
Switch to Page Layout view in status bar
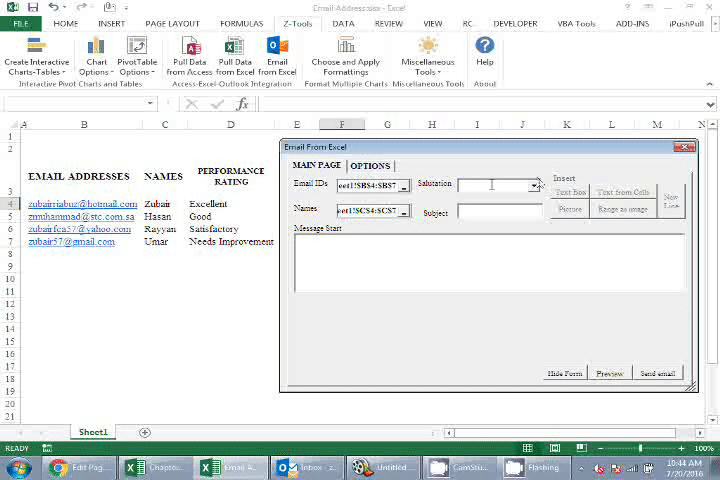click(x=555, y=448)
